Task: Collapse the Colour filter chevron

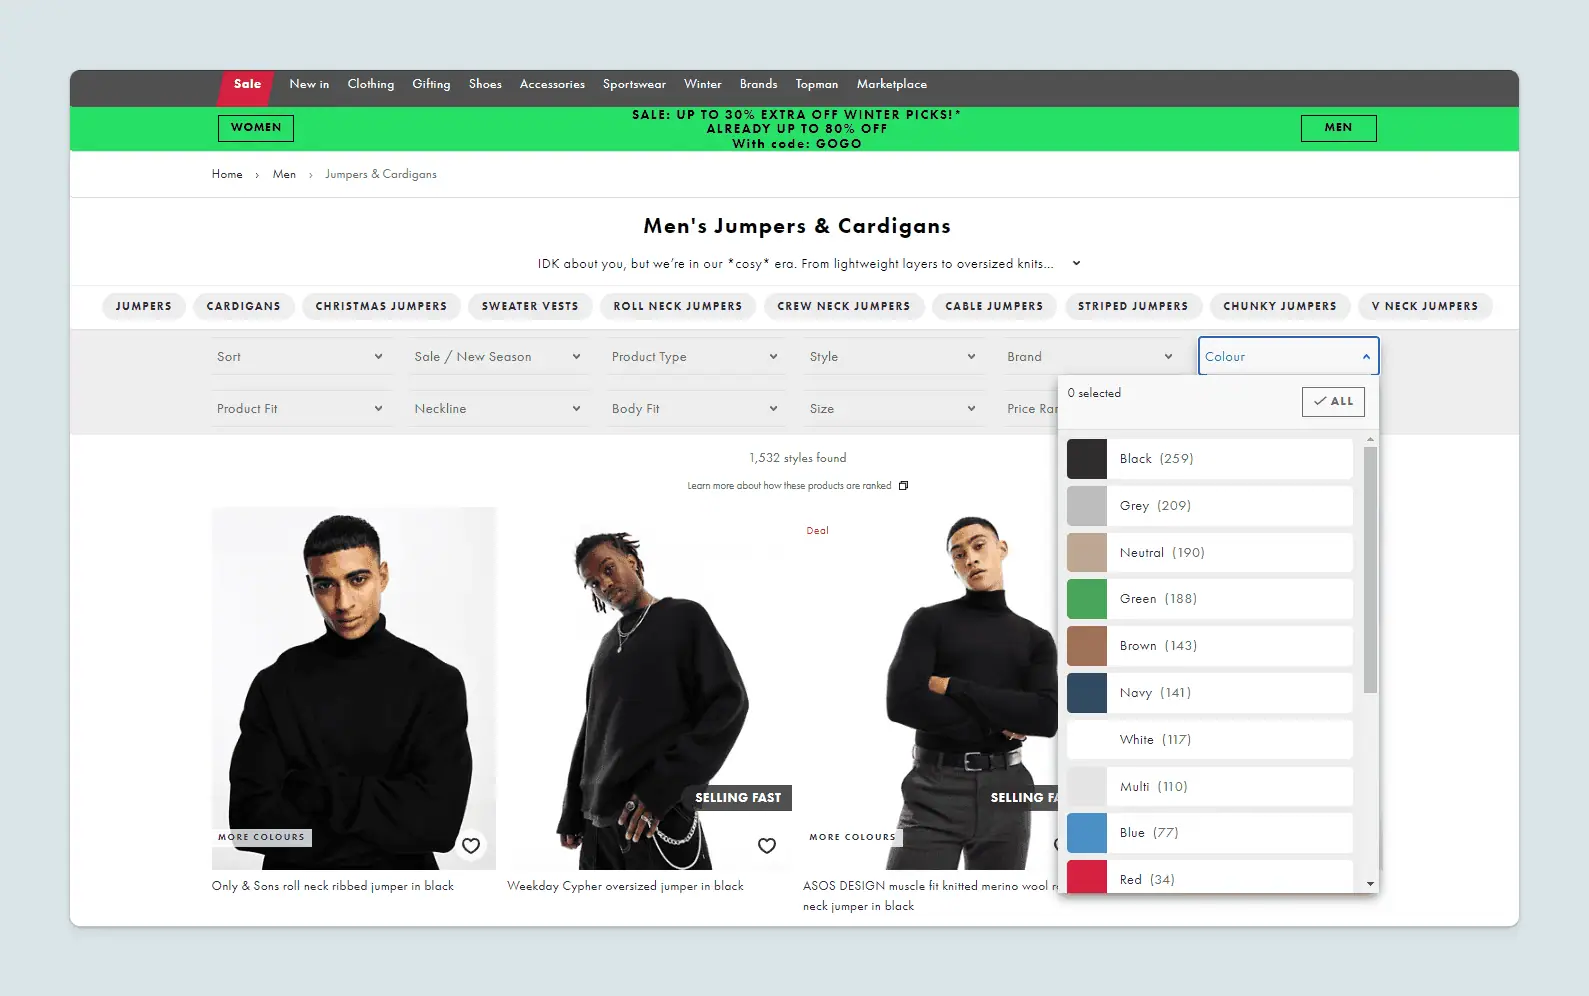Action: [x=1366, y=357]
